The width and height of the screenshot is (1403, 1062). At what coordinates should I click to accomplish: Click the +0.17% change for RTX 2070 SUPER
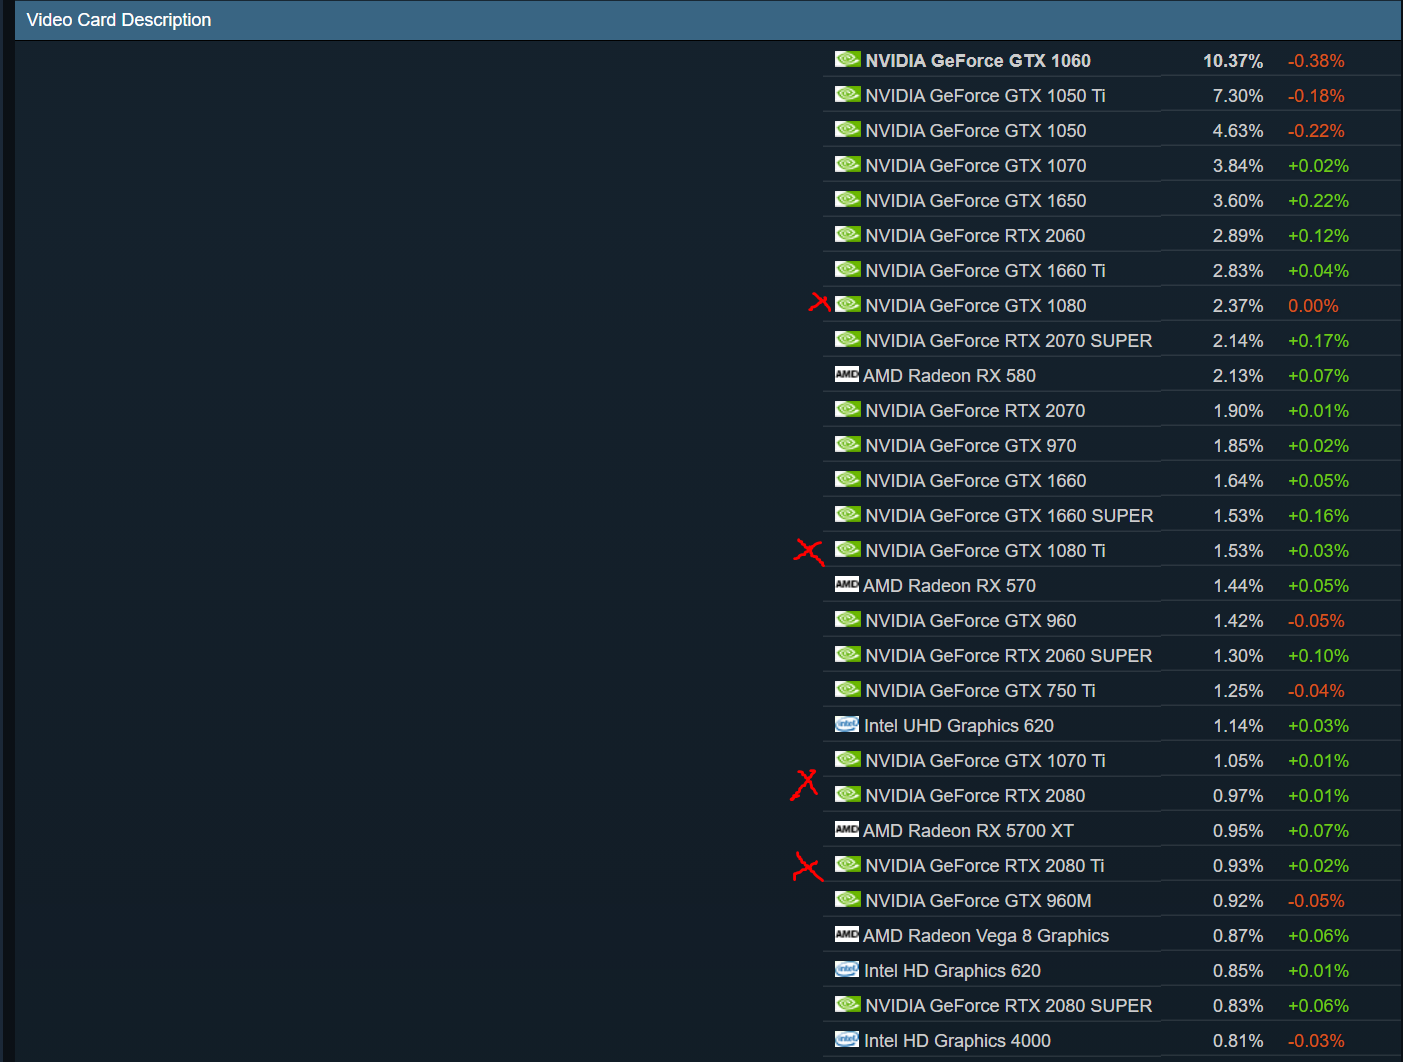pyautogui.click(x=1318, y=341)
